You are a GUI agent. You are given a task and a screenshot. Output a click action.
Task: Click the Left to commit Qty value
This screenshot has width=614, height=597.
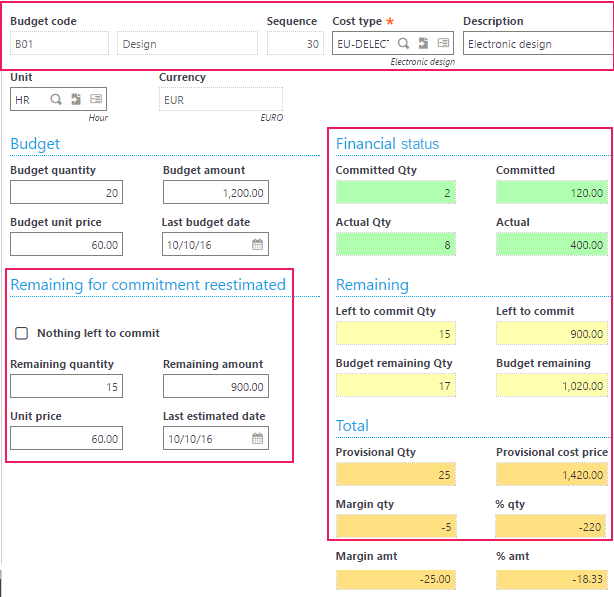395,334
